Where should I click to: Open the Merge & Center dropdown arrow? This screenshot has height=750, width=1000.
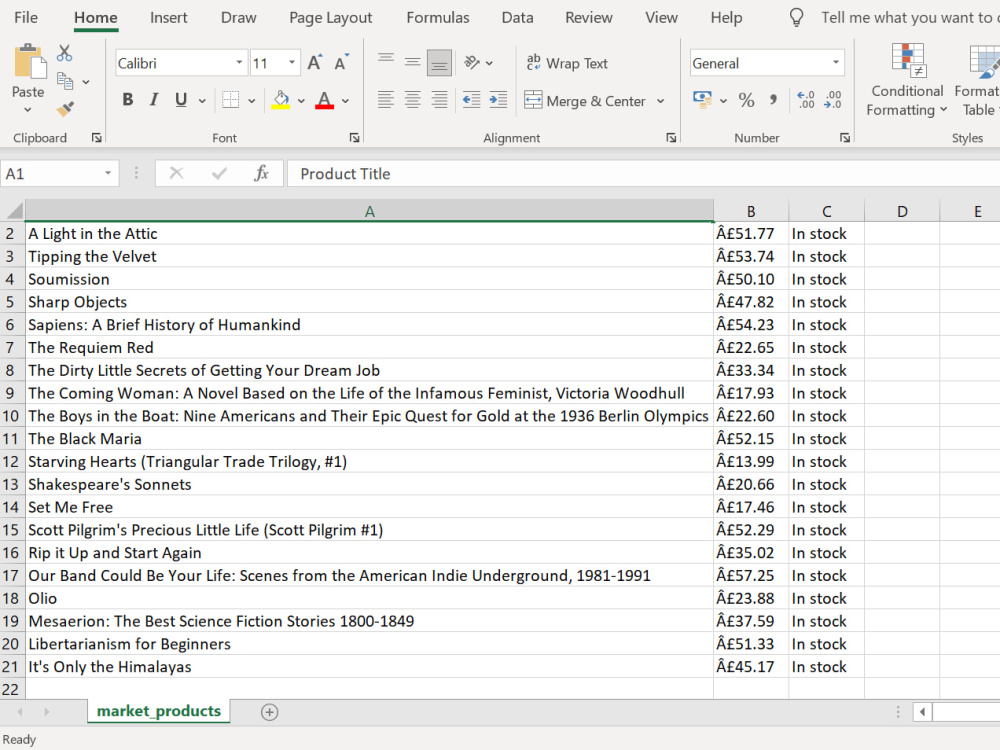pos(660,101)
